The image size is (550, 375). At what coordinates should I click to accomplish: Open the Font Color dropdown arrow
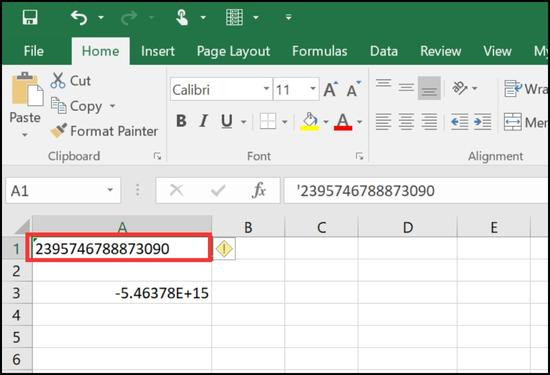(x=360, y=122)
